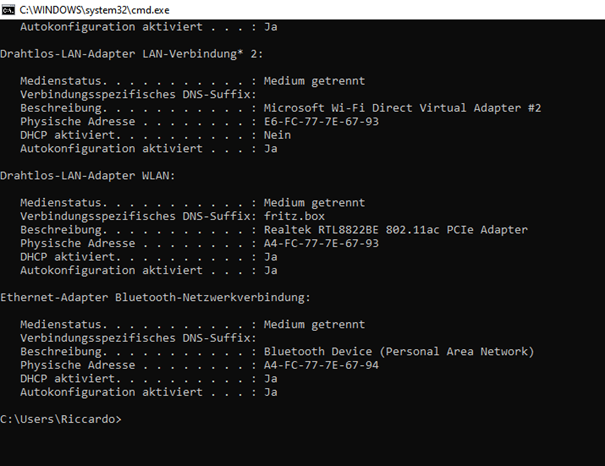The height and width of the screenshot is (466, 605).
Task: Click the Microsoft Wi-Fi Direct Virtual Adapter #2 text
Action: 402,108
